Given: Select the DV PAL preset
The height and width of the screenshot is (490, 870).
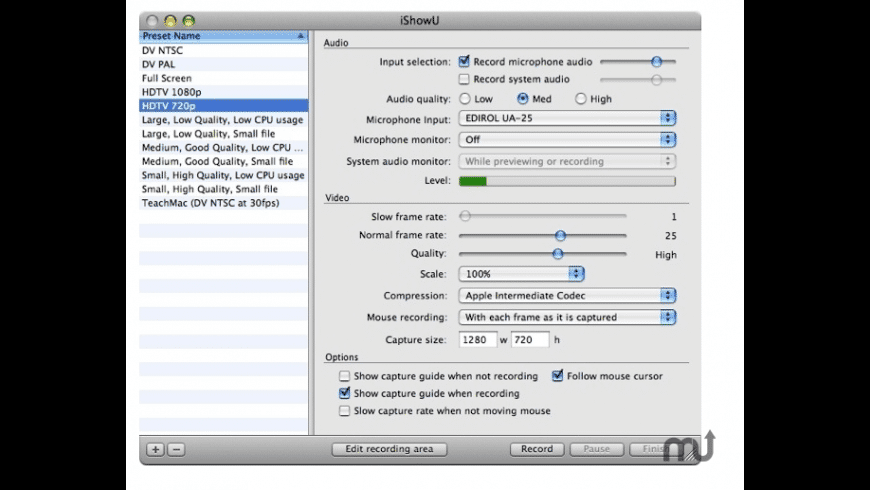Looking at the screenshot, I should (224, 64).
